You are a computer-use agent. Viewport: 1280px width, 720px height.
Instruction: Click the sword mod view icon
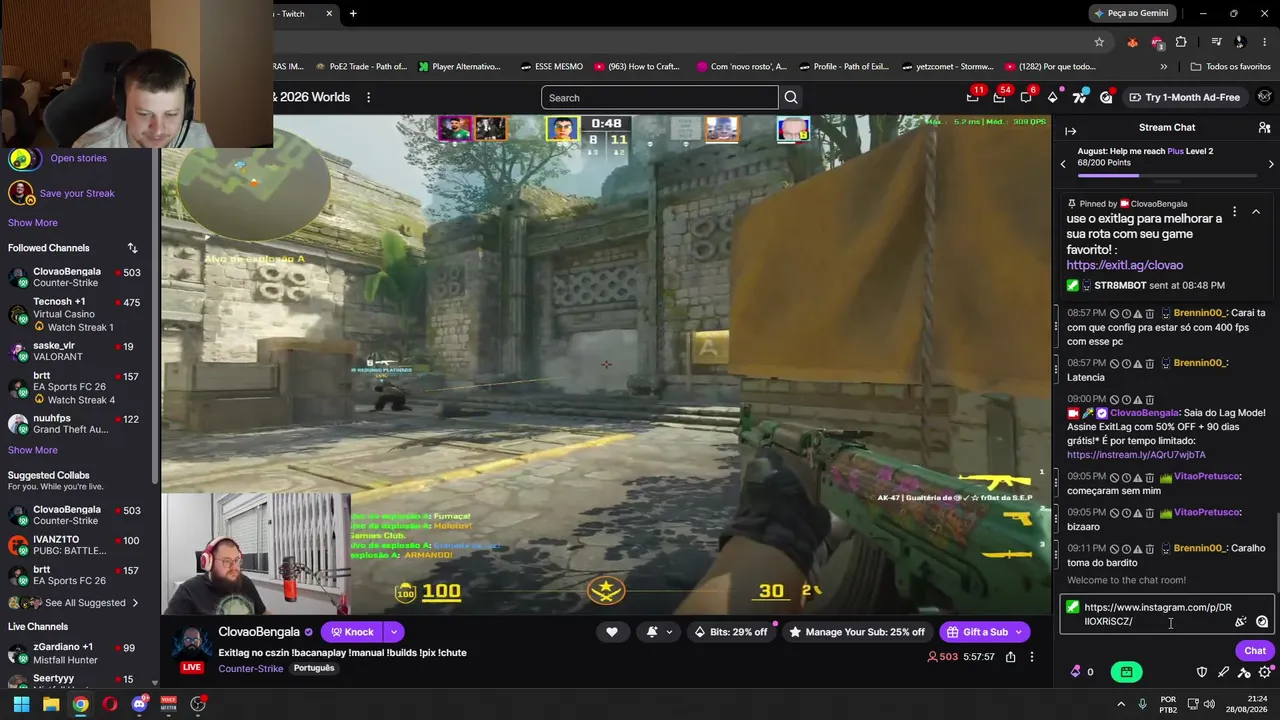(1223, 672)
